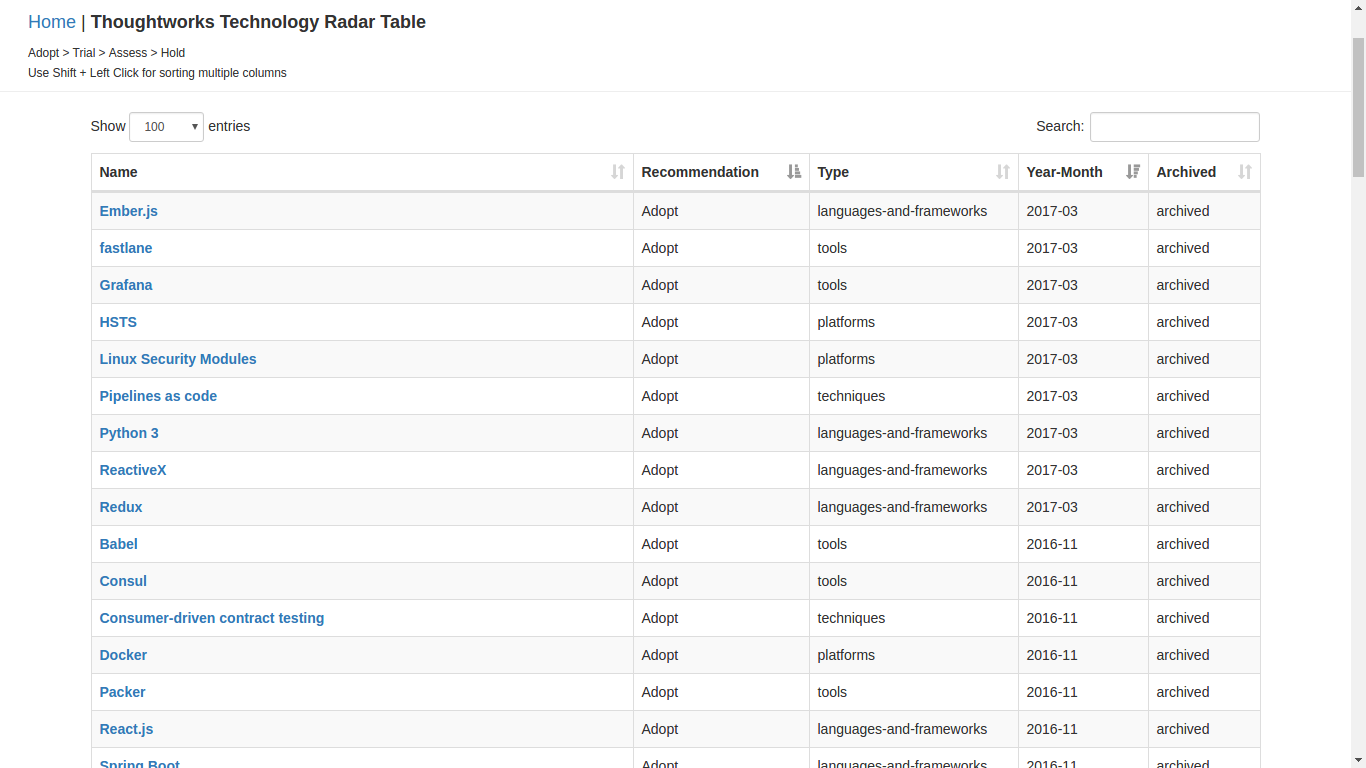Screen dimensions: 1366x768
Task: Open the Packer link
Action: [x=122, y=692]
